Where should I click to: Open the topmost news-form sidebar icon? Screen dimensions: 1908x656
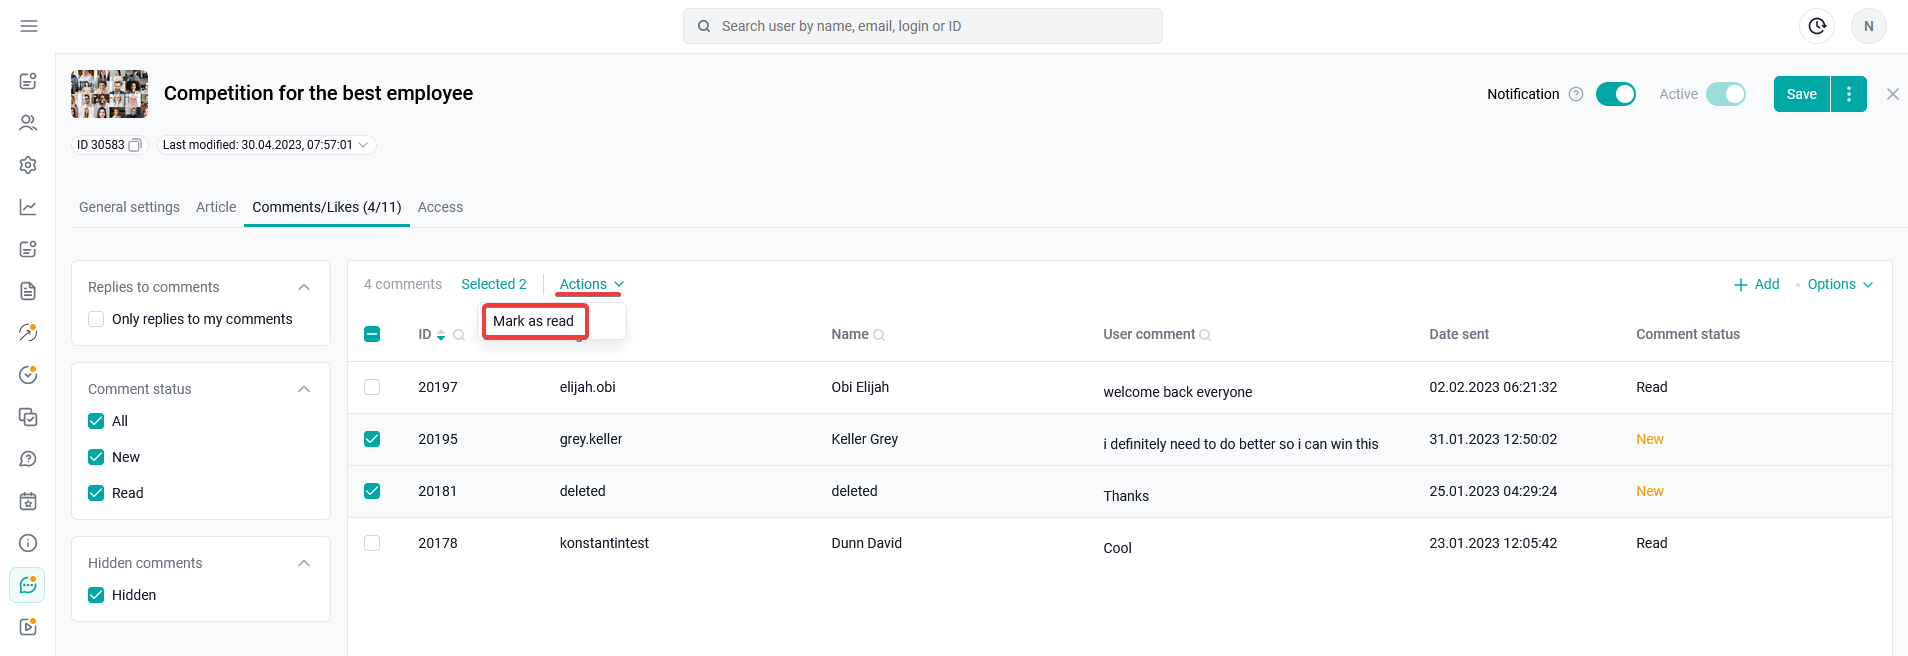(x=28, y=81)
